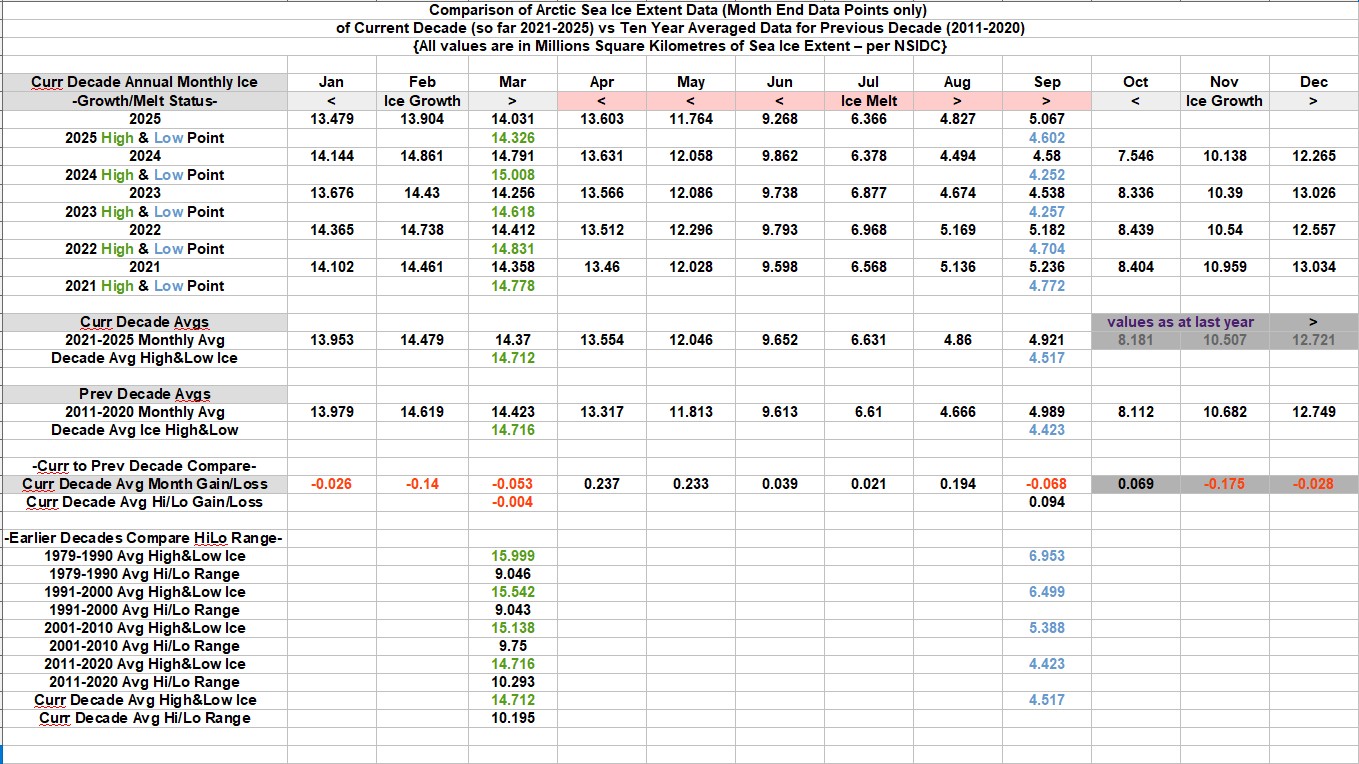This screenshot has height=764, width=1359.
Task: Select the Dec column header cell
Action: pyautogui.click(x=1313, y=82)
